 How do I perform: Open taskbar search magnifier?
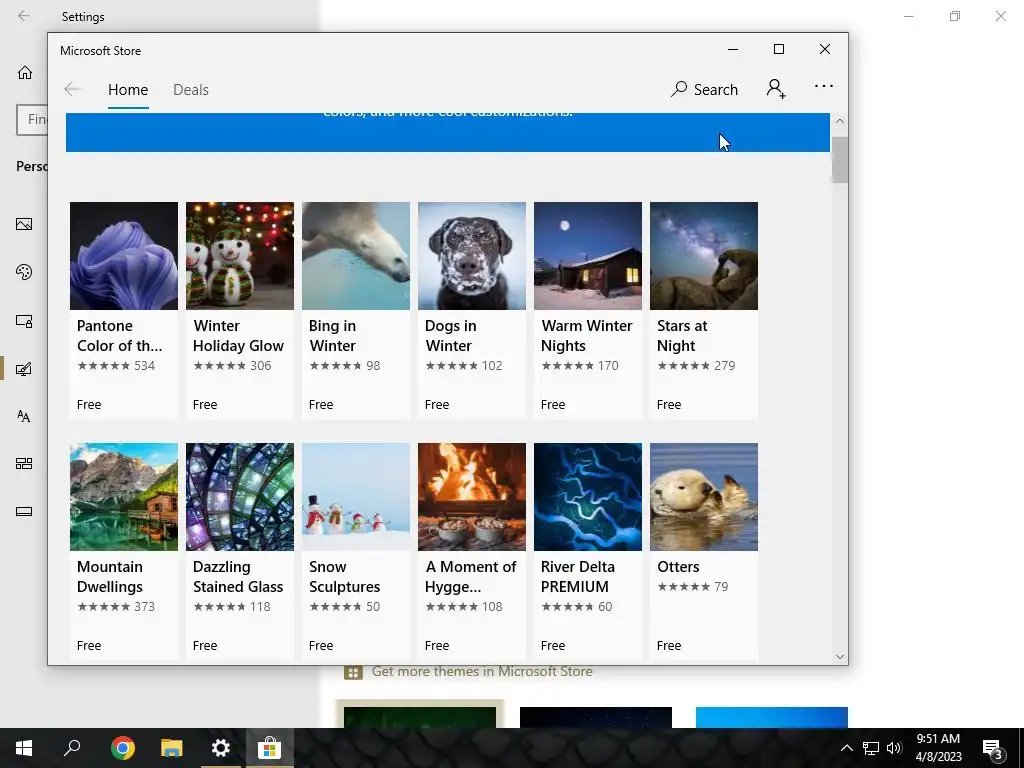point(72,748)
